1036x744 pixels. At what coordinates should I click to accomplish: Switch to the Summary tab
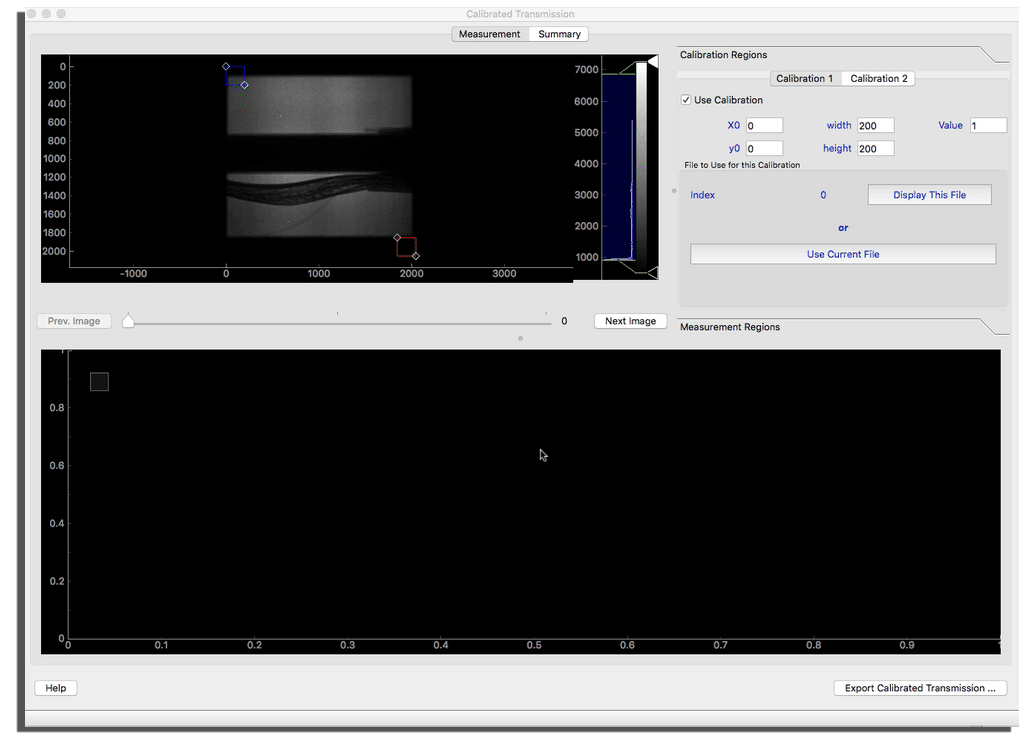(x=558, y=33)
